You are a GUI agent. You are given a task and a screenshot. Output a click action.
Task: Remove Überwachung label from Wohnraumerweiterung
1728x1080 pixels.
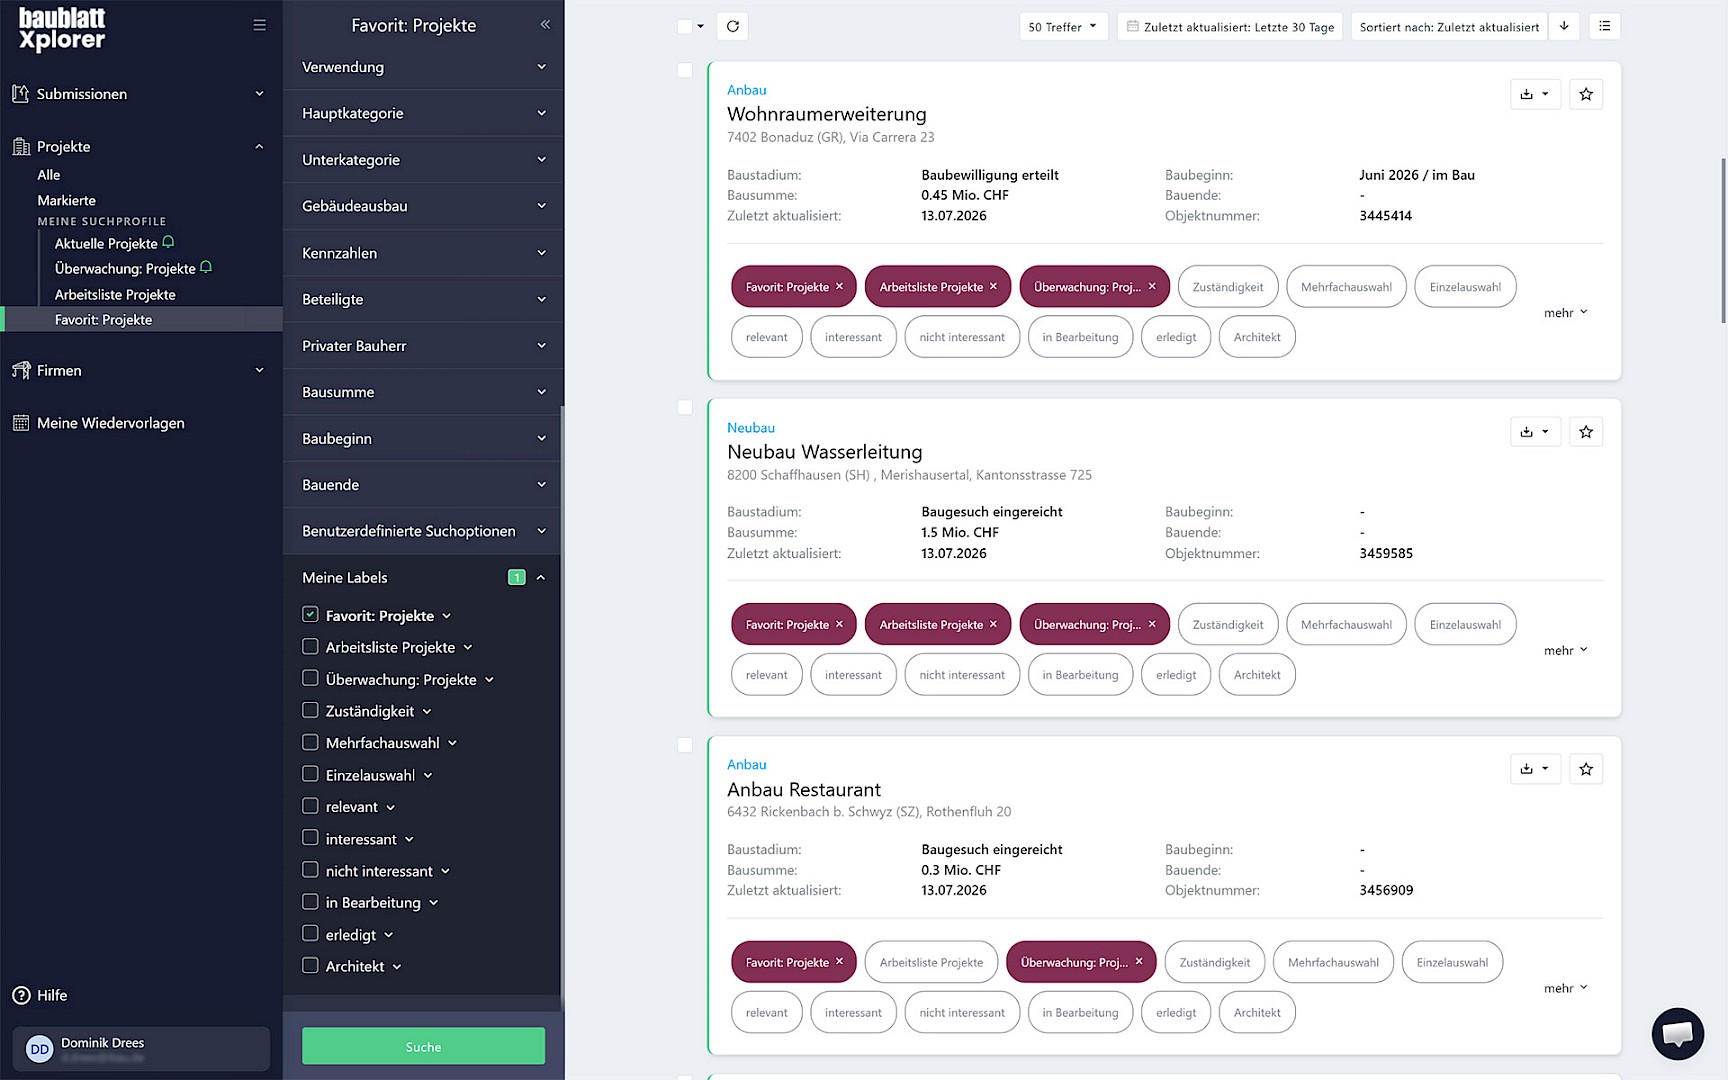pyautogui.click(x=1152, y=287)
